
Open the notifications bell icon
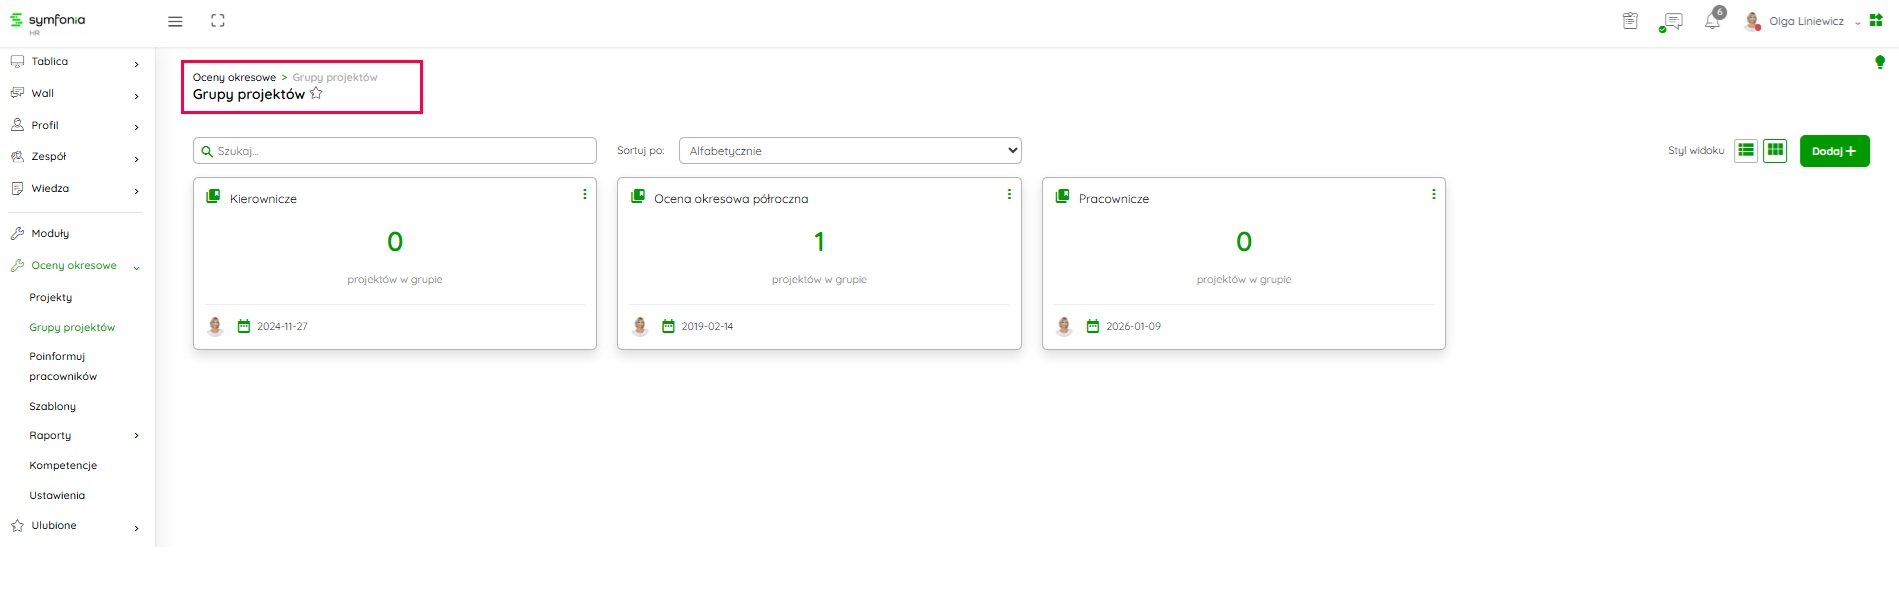[1712, 21]
